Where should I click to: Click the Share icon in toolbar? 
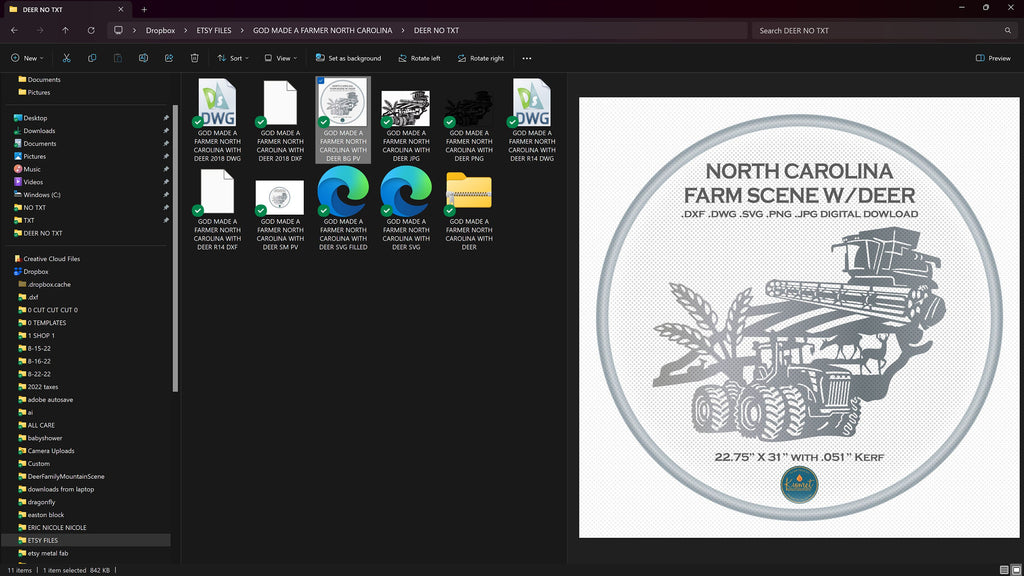168,58
